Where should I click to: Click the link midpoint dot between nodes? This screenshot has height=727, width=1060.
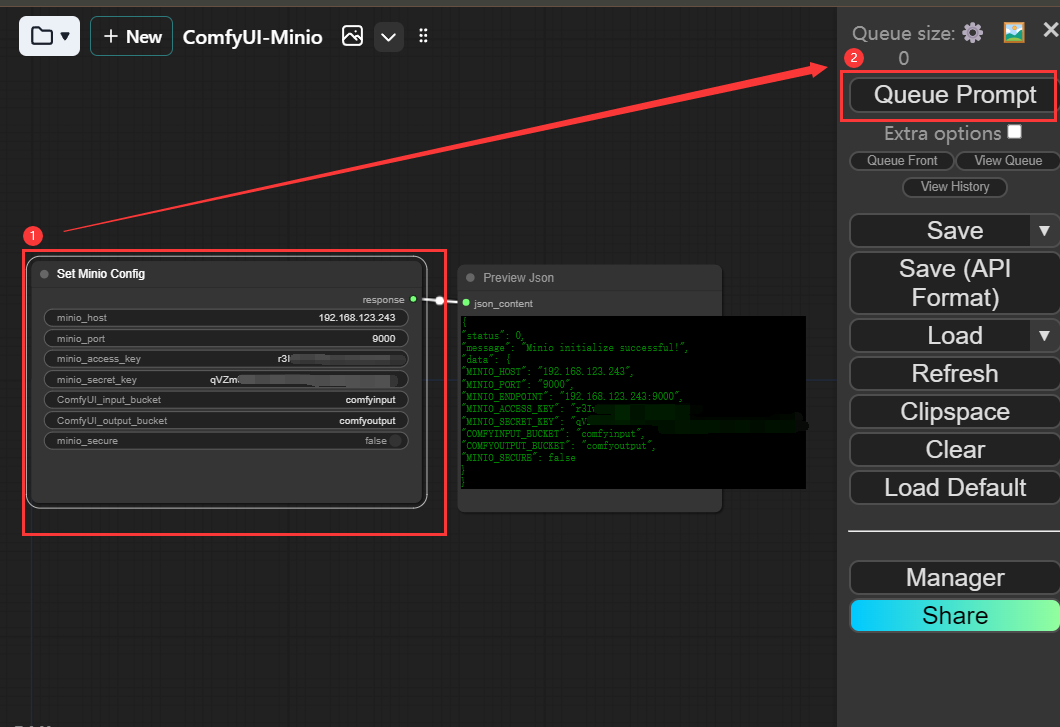pos(439,300)
